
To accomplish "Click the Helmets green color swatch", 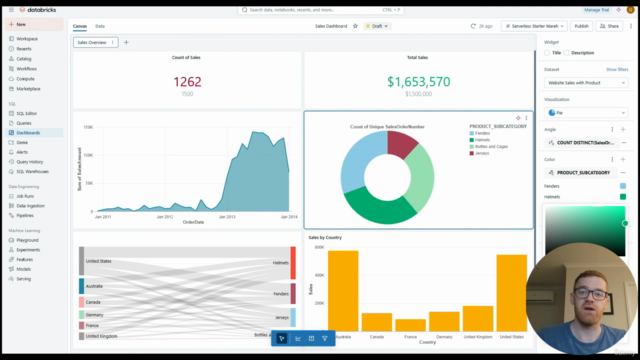I will pos(623,197).
